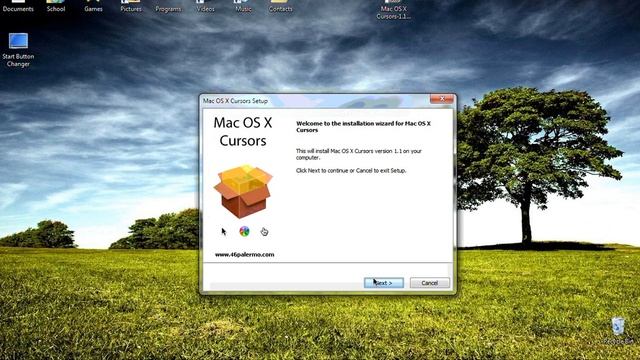Image resolution: width=640 pixels, height=360 pixels.
Task: Click the rainbow spinning wheel cursor sample
Action: (244, 231)
